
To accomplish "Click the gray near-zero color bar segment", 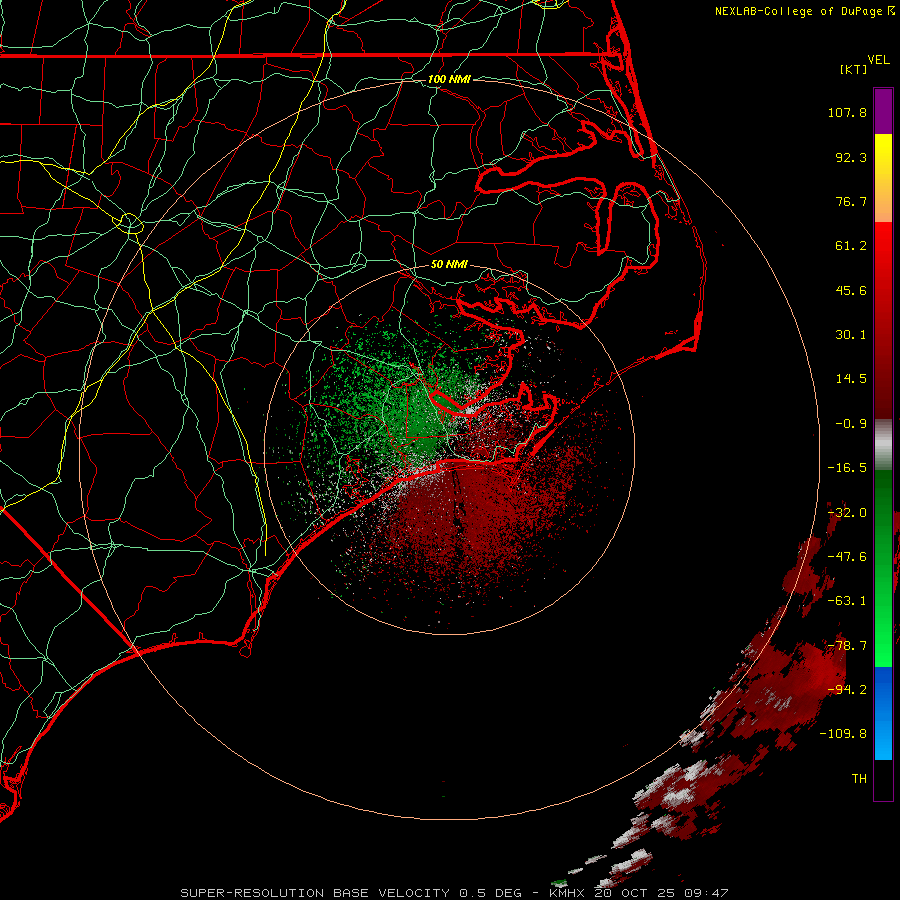I will coord(883,443).
